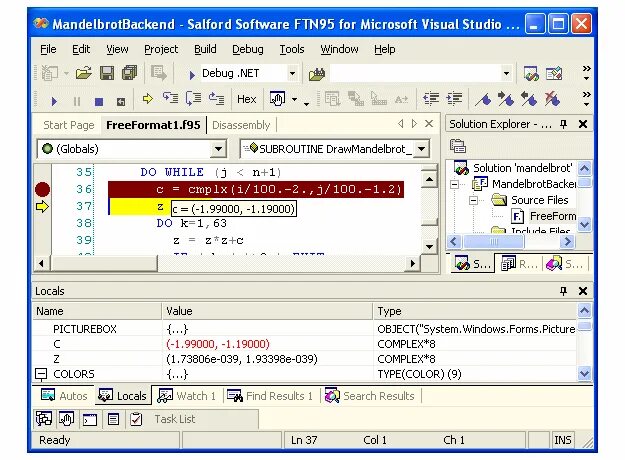Switch to the Search Results tab
Screen dimensions: 625x460
(x=370, y=396)
